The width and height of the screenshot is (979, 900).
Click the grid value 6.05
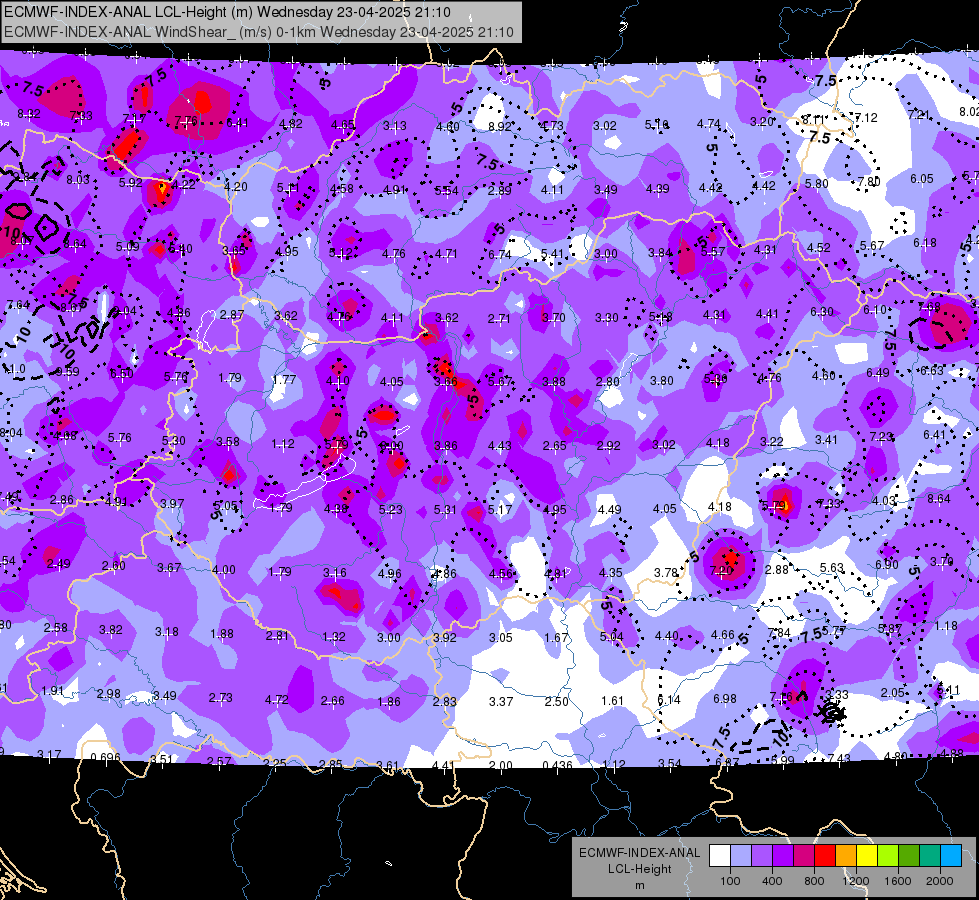click(x=922, y=179)
